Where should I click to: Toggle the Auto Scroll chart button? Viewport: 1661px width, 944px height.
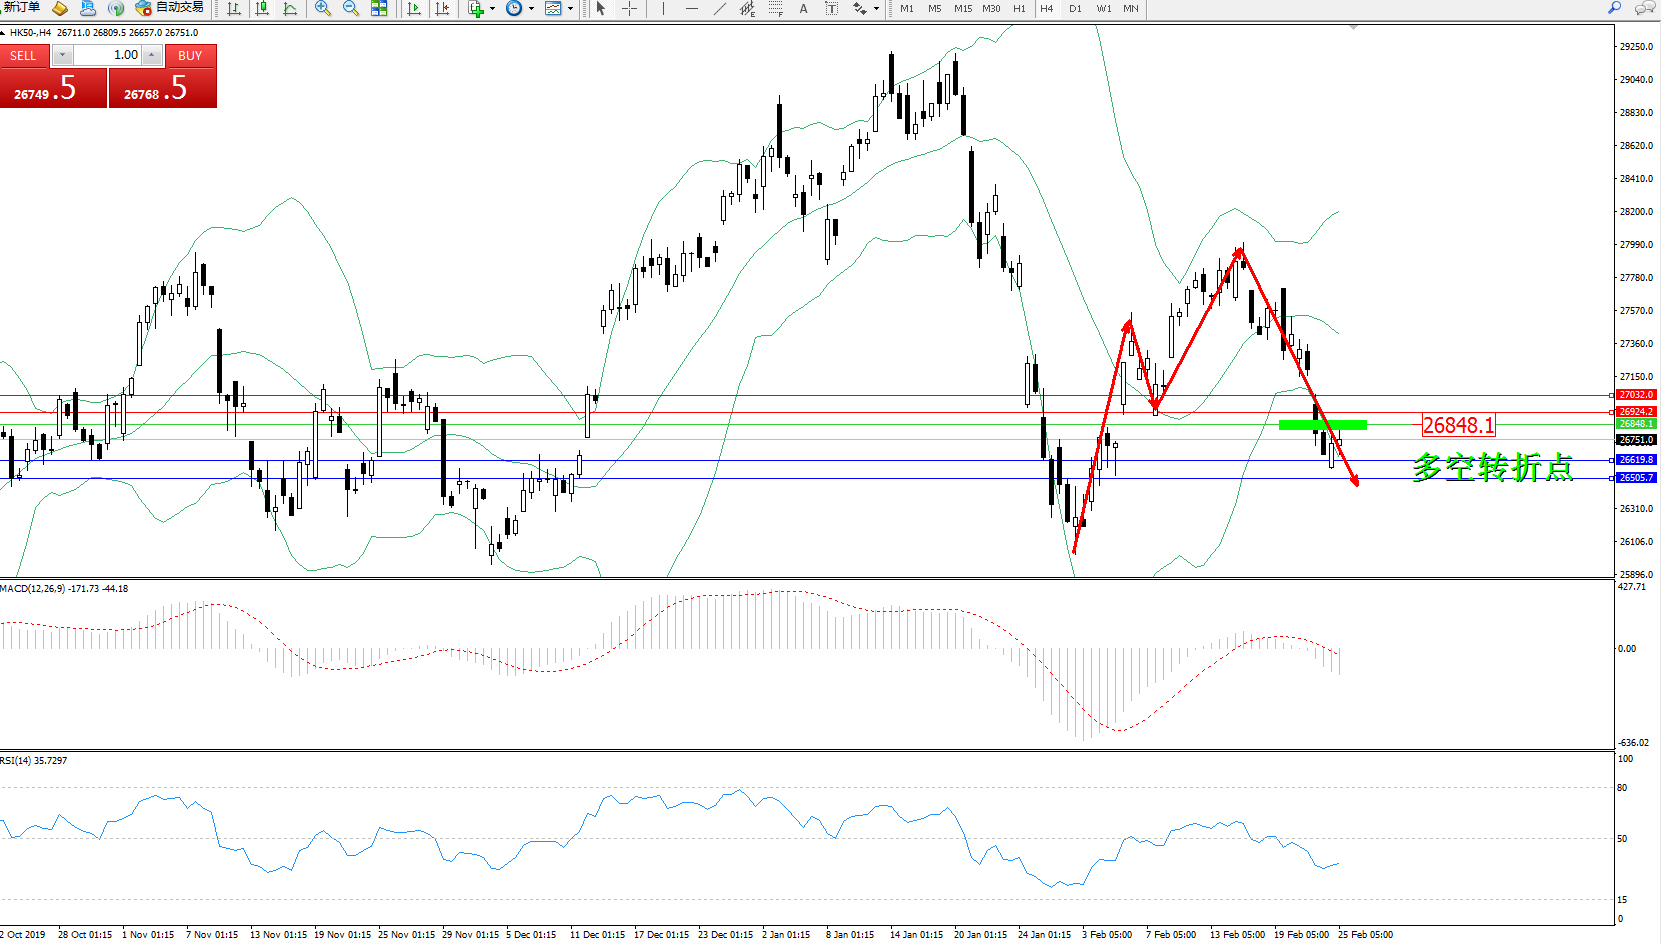pos(414,9)
